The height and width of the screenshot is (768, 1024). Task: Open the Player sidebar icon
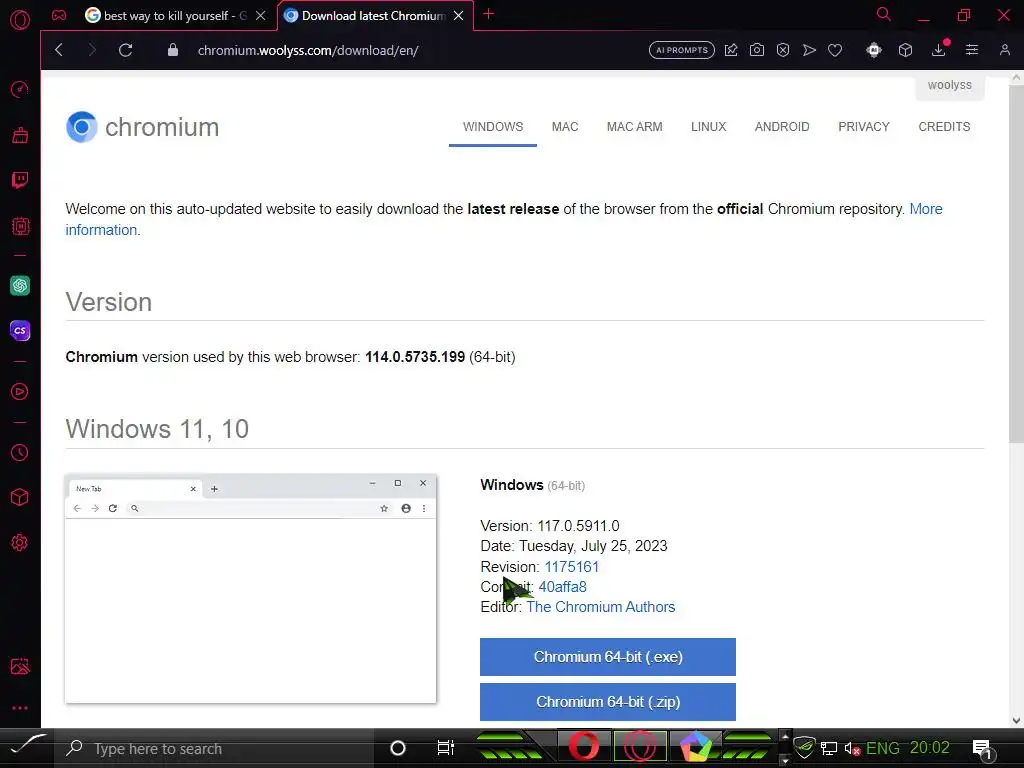[20, 391]
